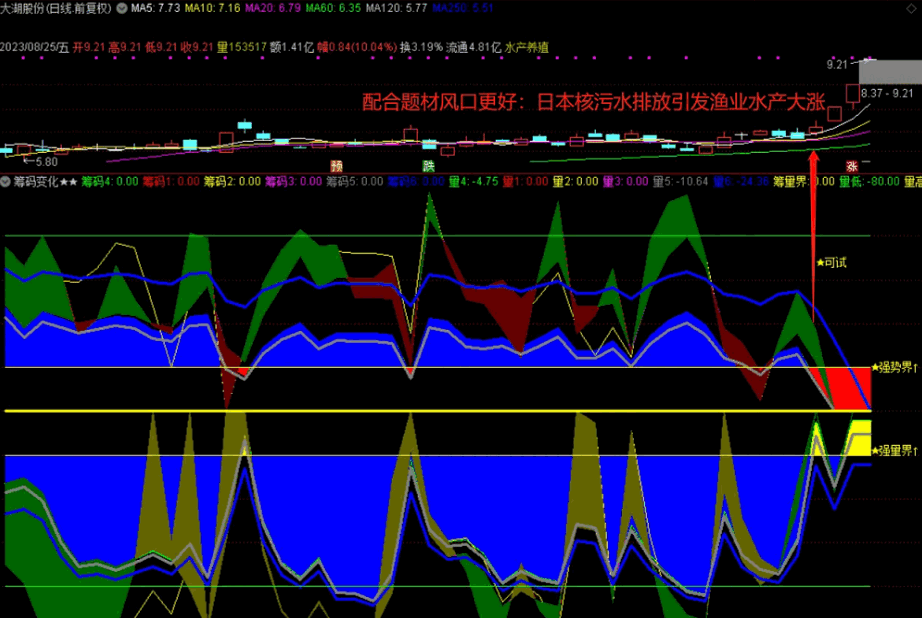Click the 大湖股份(日线.前复权) chart title
Image resolution: width=922 pixels, height=618 pixels.
pos(56,8)
